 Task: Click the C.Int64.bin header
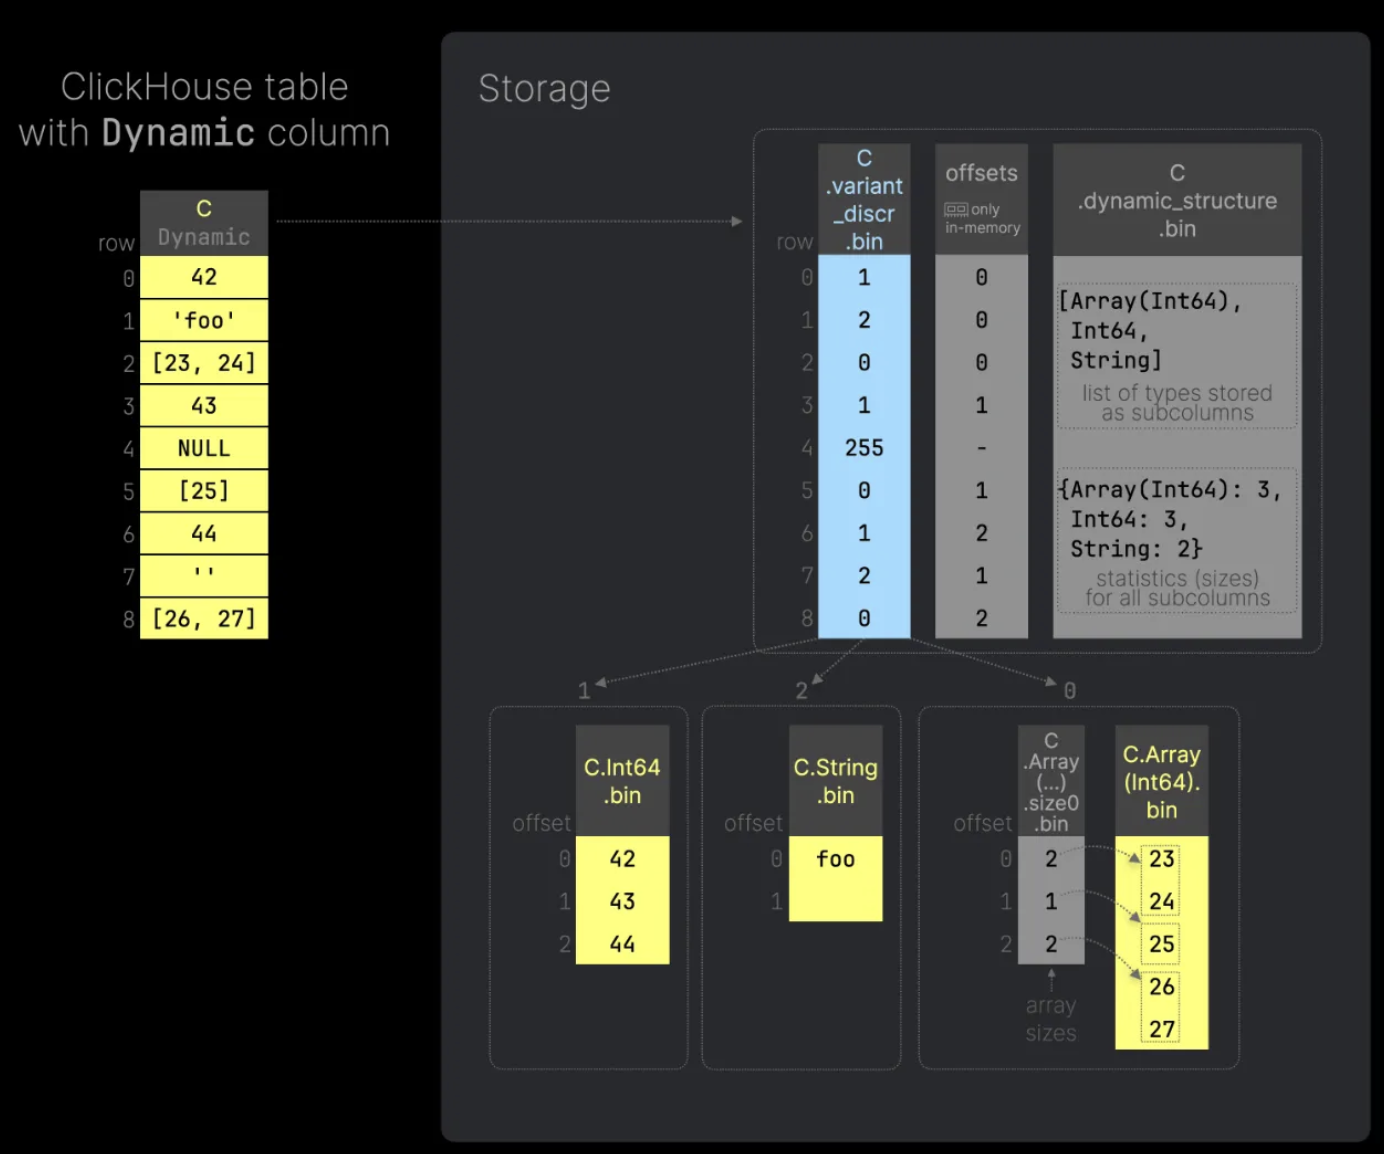[x=622, y=781]
